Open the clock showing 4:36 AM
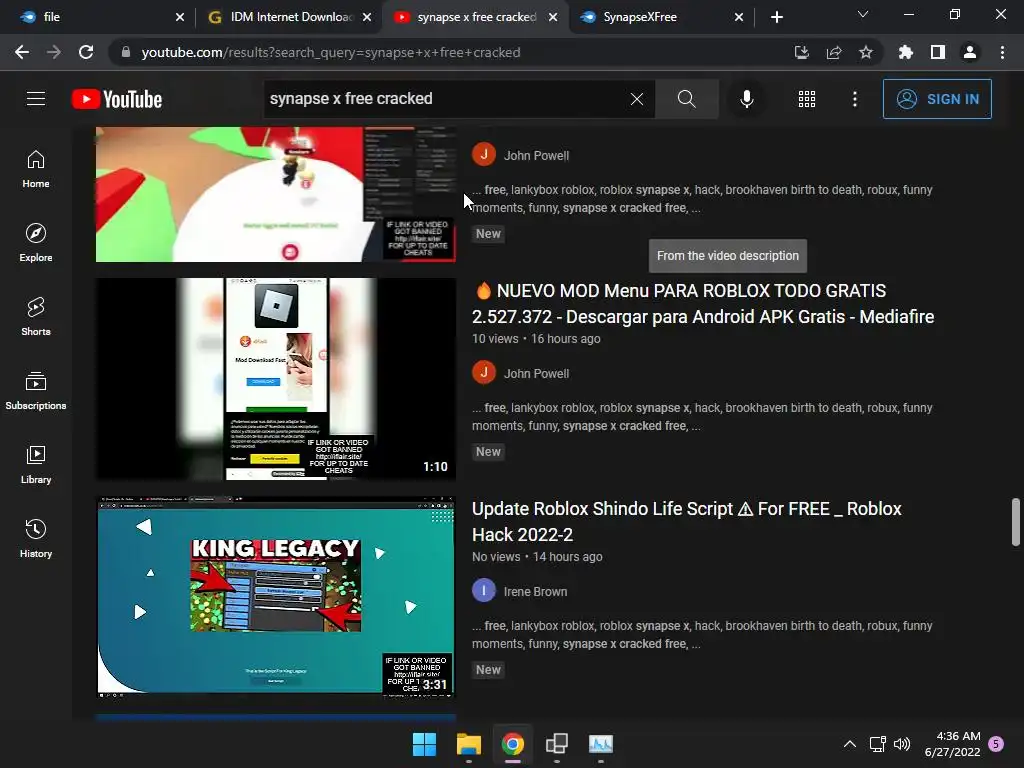The height and width of the screenshot is (768, 1024). (952, 744)
